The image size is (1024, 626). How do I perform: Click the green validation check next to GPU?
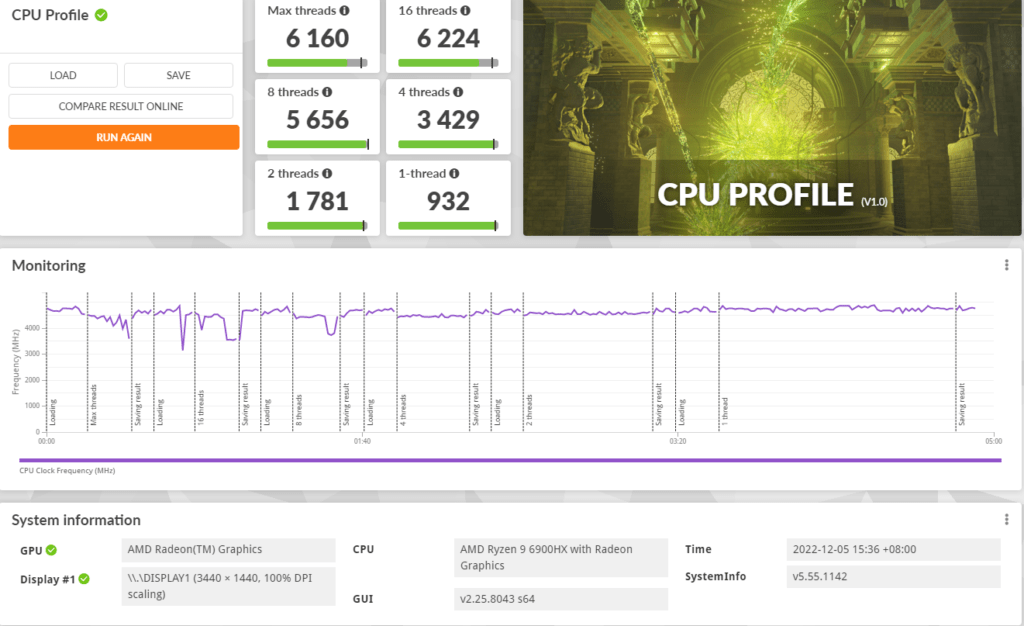[x=51, y=550]
